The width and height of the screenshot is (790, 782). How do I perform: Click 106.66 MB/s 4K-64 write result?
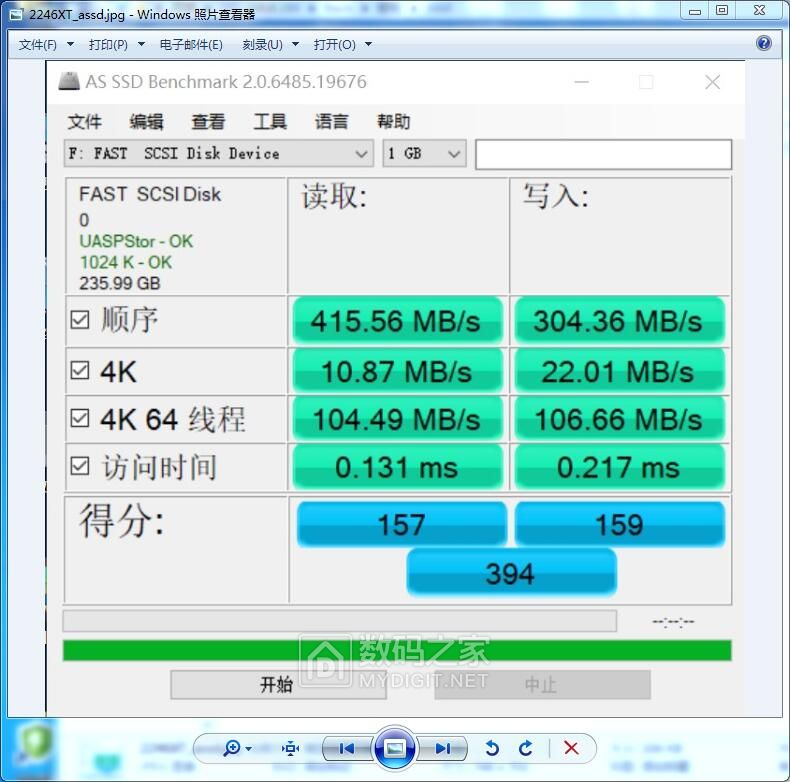coord(619,419)
